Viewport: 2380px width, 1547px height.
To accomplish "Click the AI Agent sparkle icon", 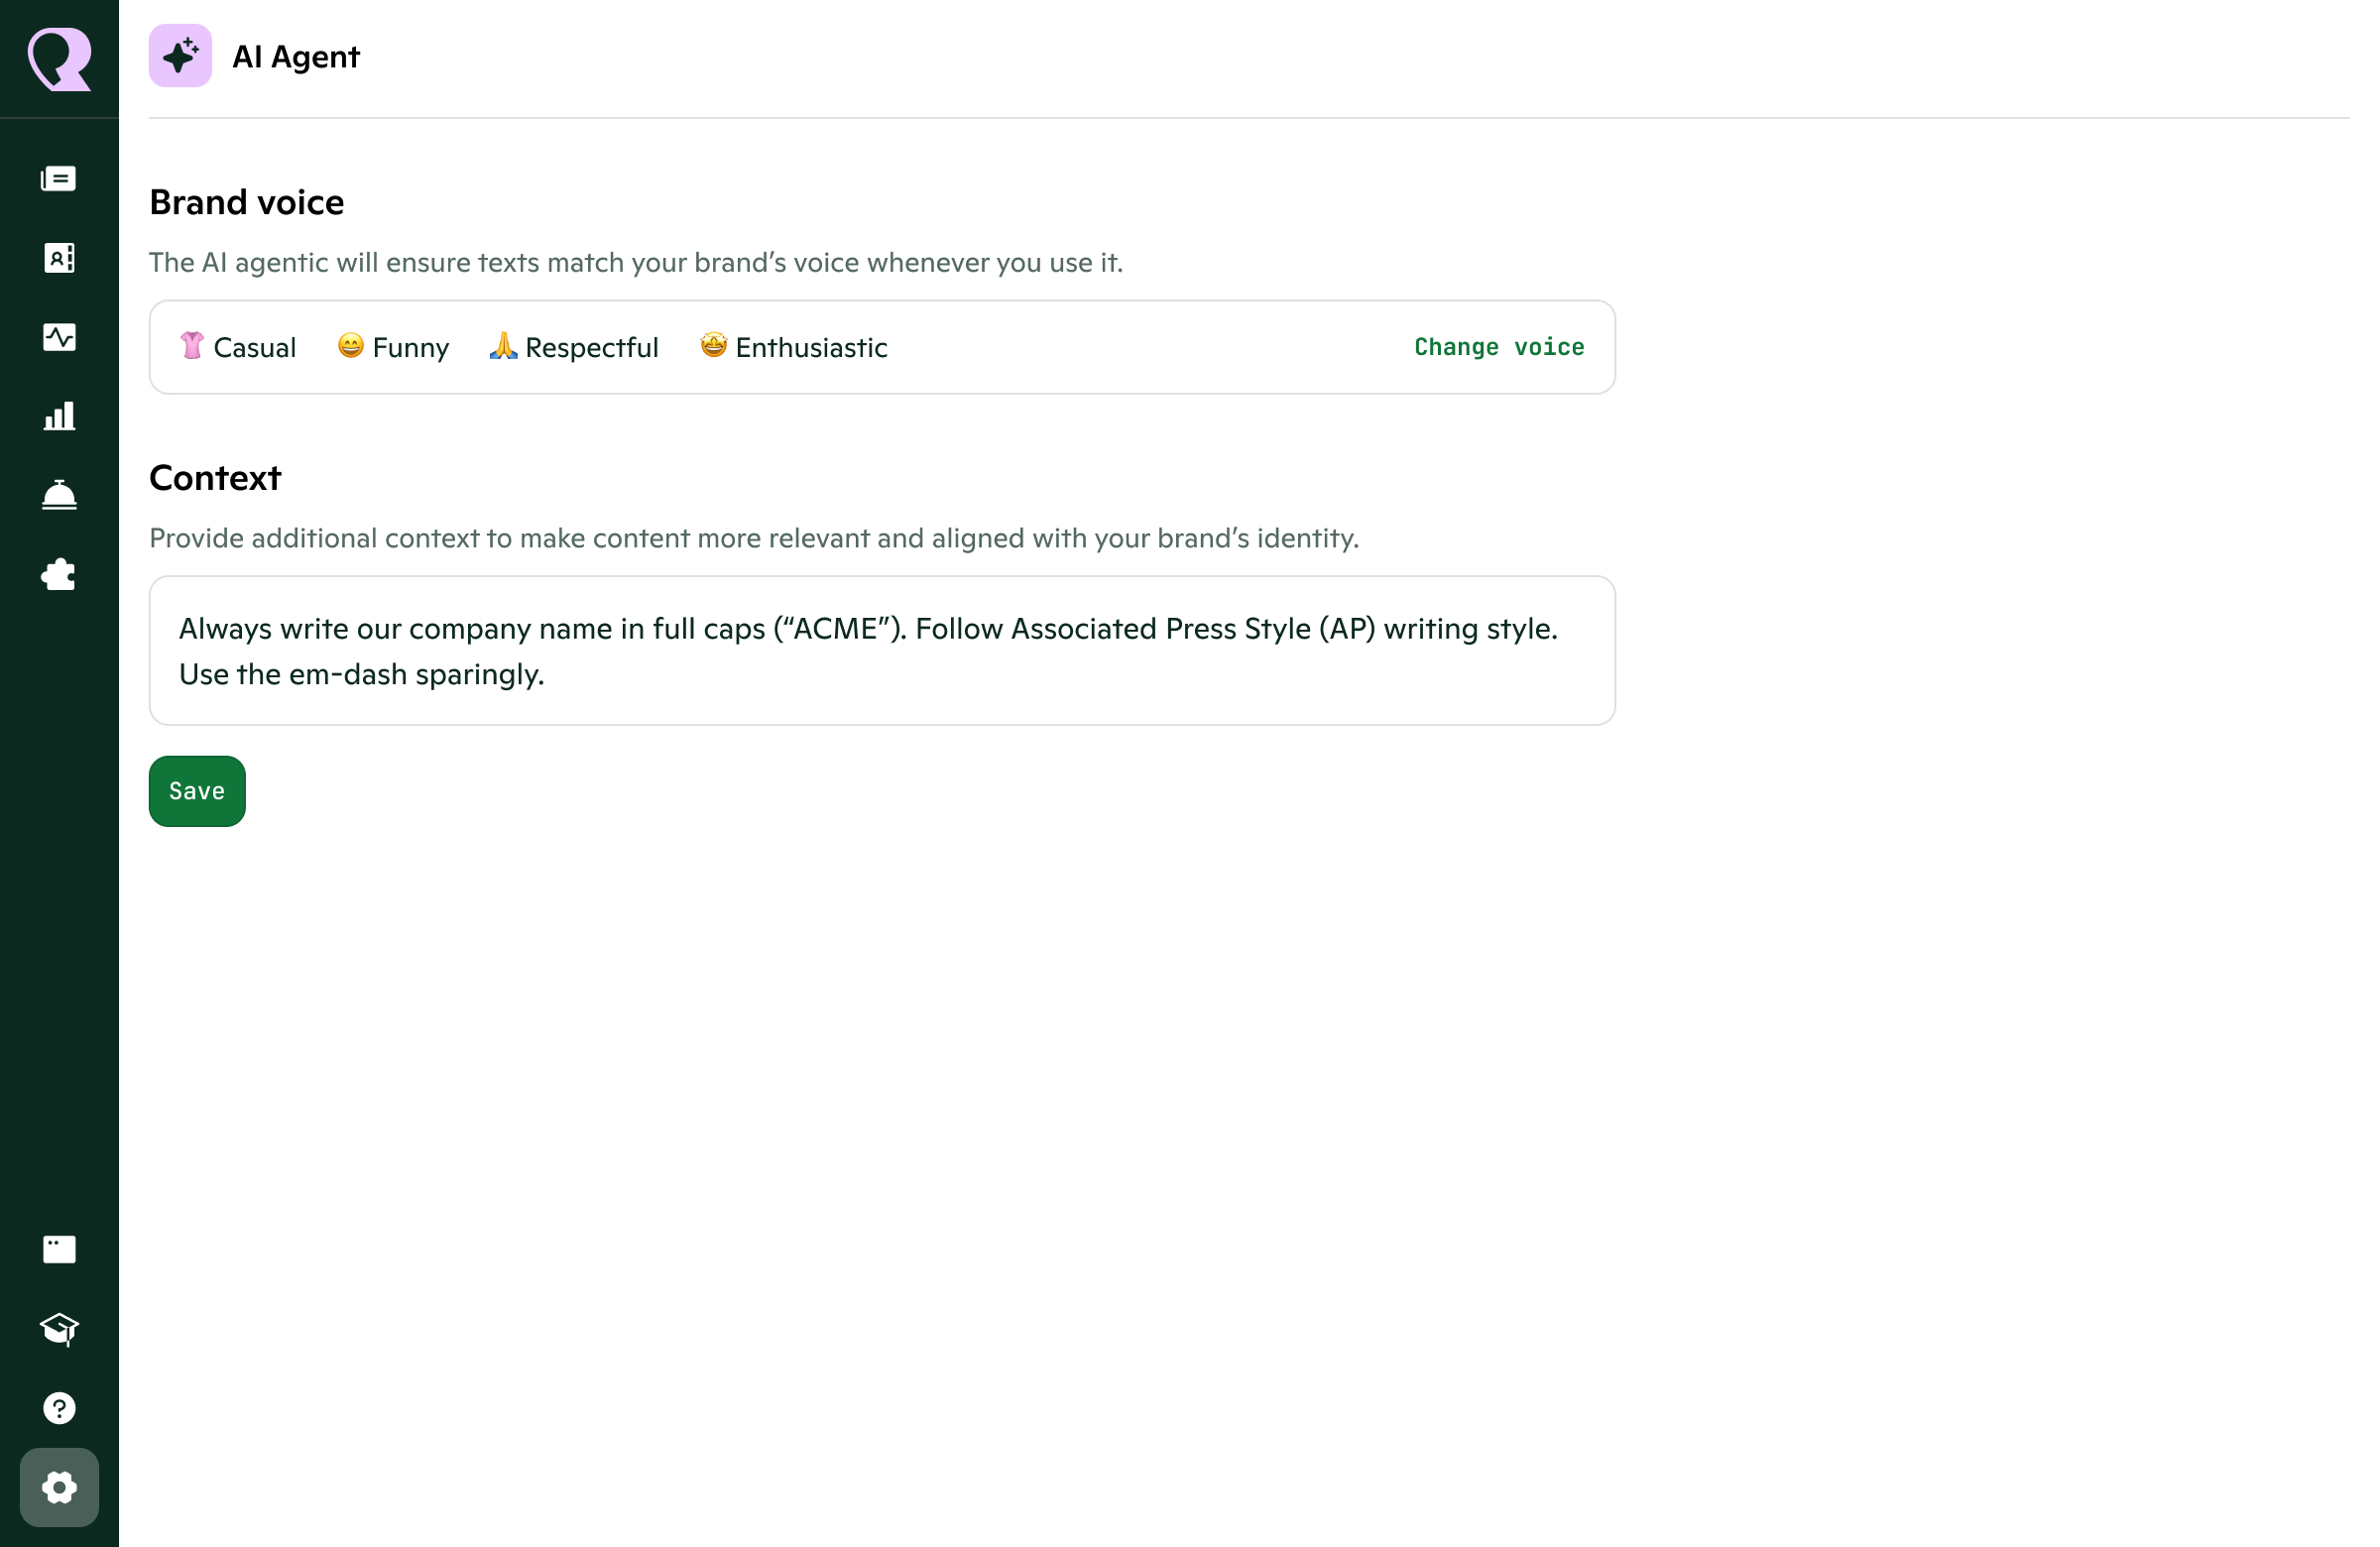I will coord(180,56).
